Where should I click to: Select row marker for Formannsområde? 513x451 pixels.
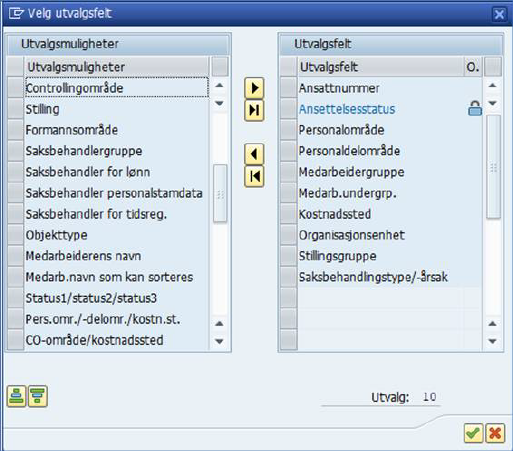(x=15, y=130)
